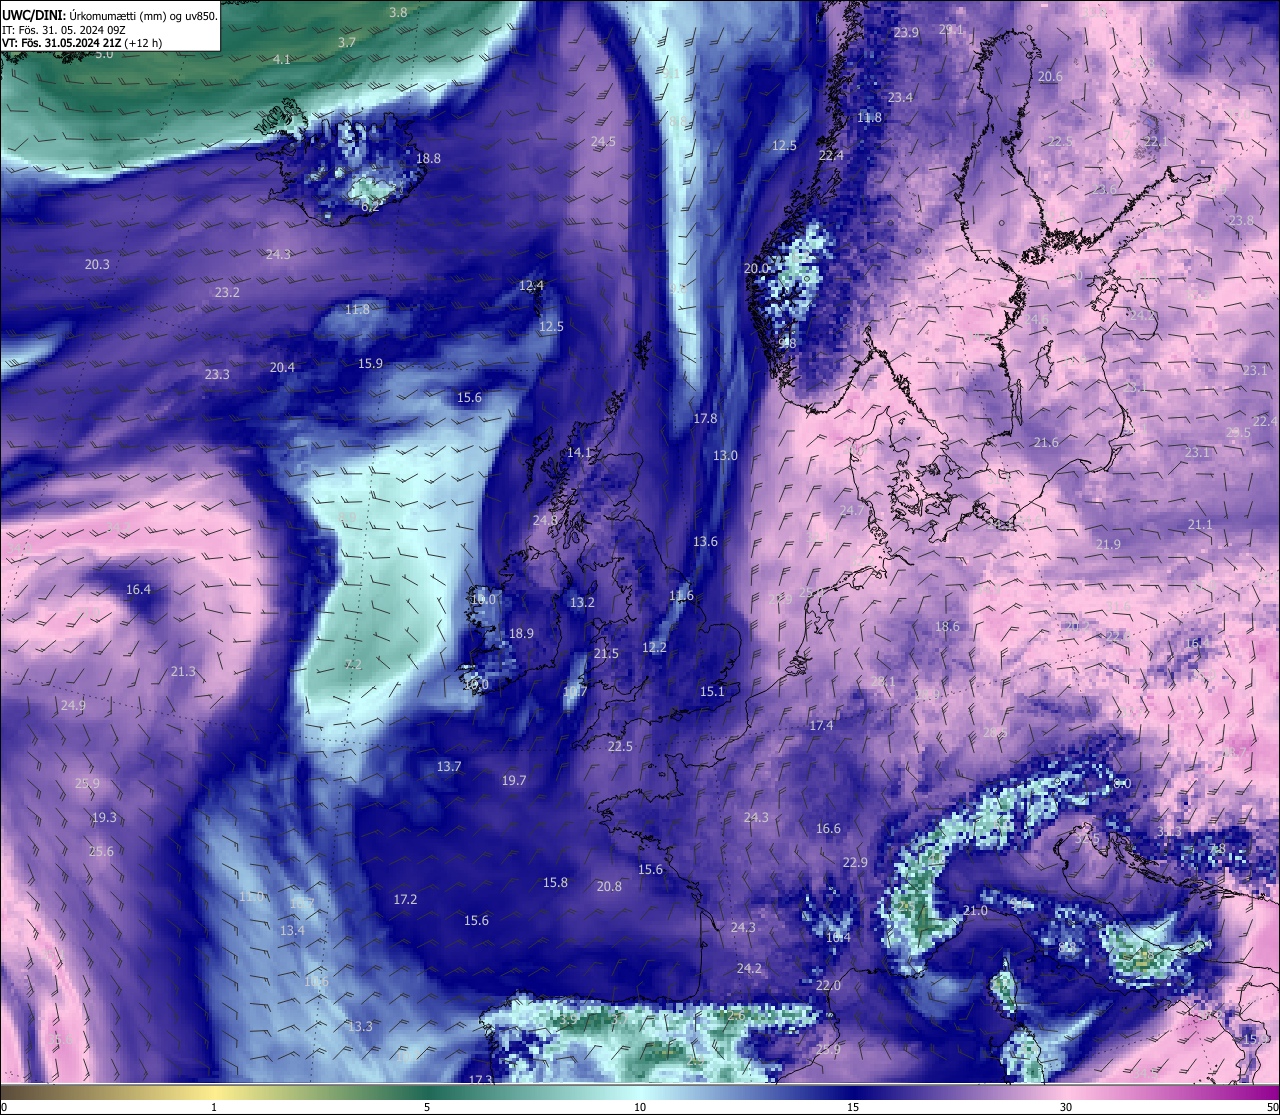Click the map value 16.6

[828, 828]
